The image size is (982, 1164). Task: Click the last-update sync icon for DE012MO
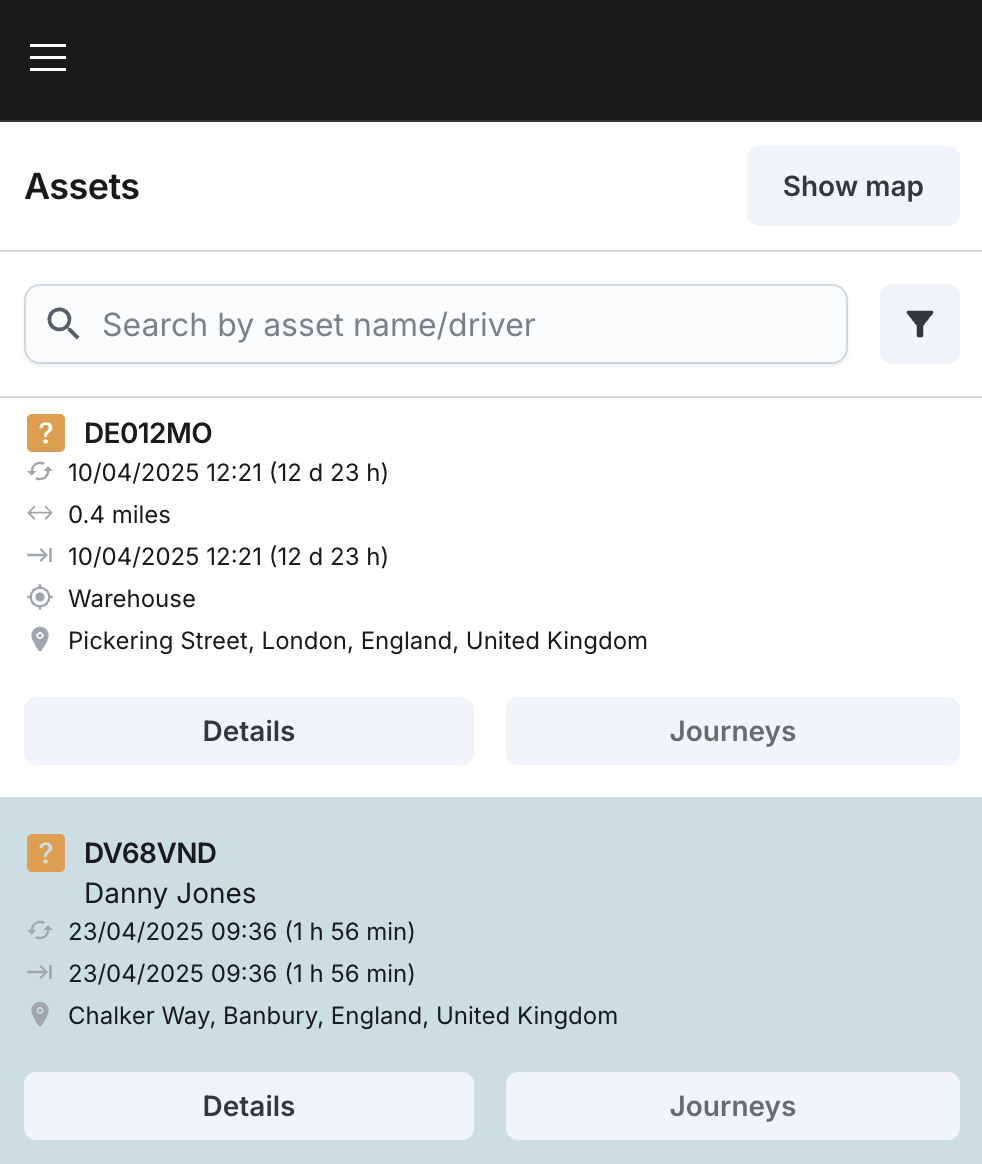click(x=40, y=472)
